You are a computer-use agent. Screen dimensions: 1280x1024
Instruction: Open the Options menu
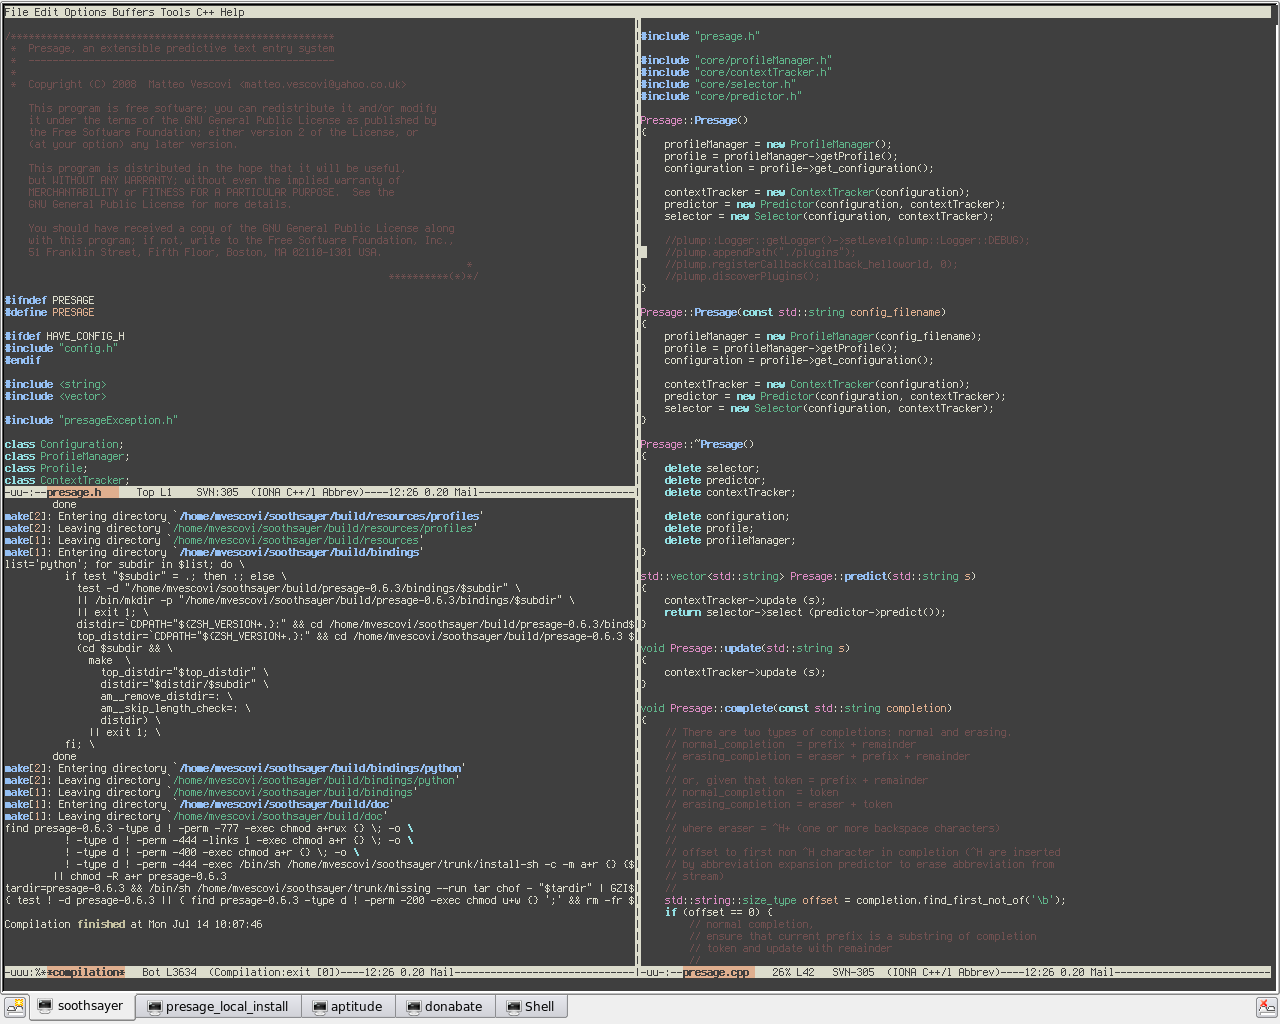pyautogui.click(x=85, y=12)
